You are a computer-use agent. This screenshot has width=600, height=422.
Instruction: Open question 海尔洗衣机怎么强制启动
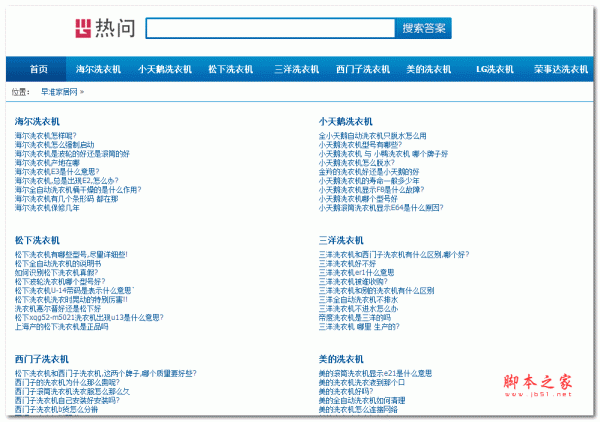[x=54, y=145]
